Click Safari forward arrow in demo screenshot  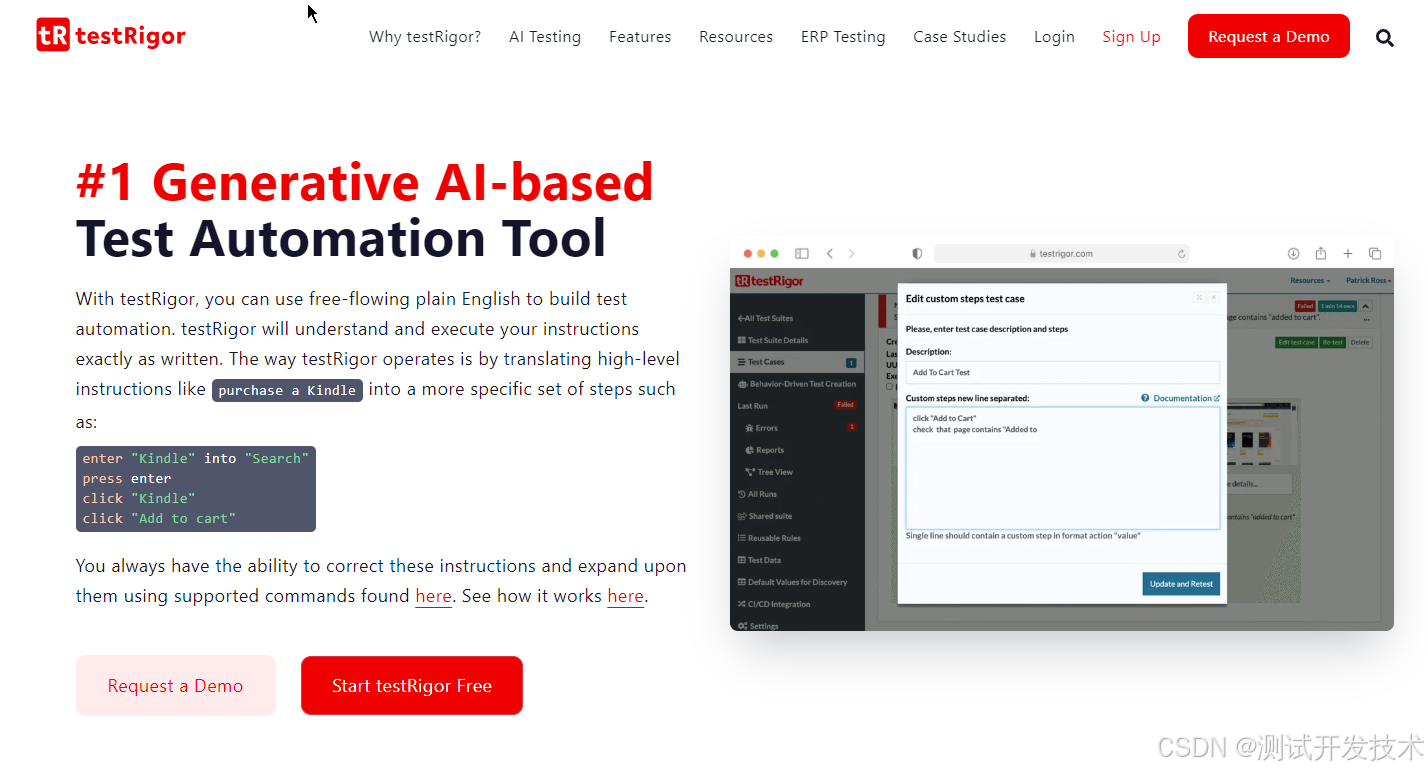click(x=851, y=254)
